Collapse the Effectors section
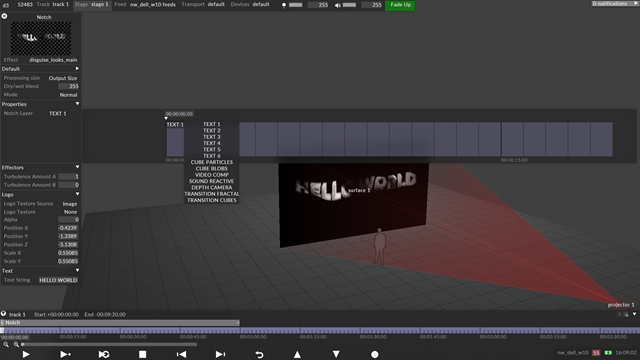640x360 pixels. pyautogui.click(x=77, y=167)
